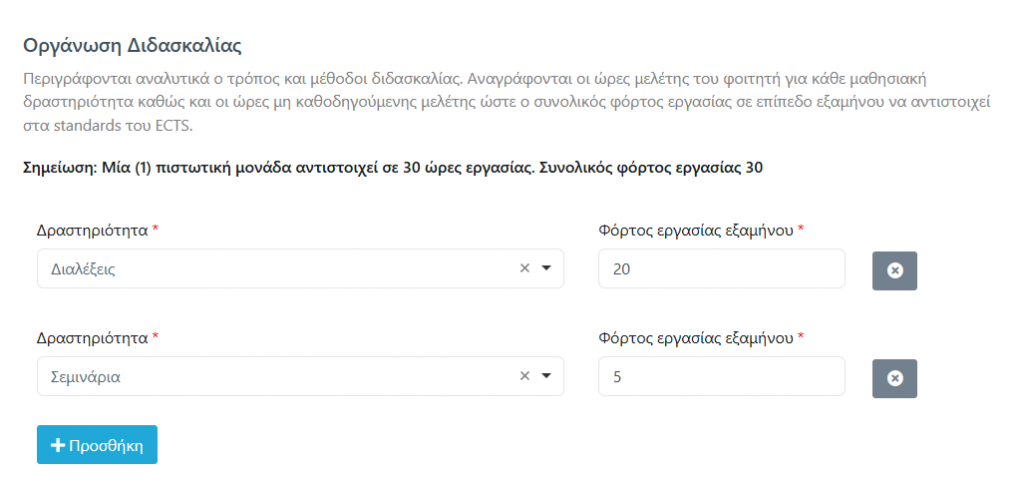The height and width of the screenshot is (495, 1024).
Task: Focus the workload field containing 20
Action: [721, 269]
